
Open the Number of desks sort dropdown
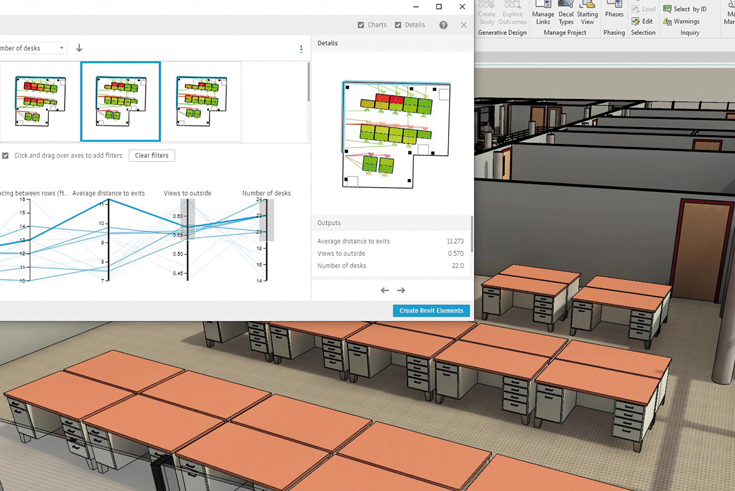pyautogui.click(x=33, y=48)
